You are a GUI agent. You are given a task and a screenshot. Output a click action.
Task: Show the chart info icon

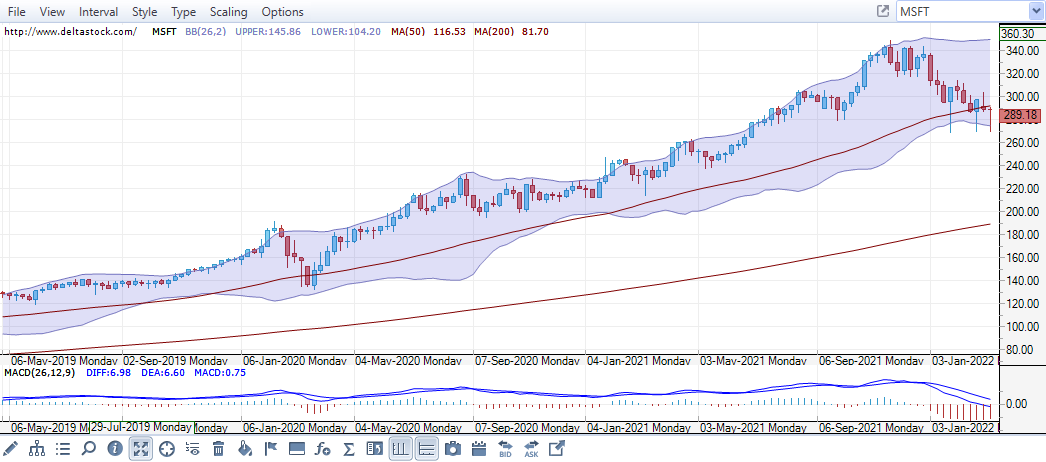tap(115, 449)
